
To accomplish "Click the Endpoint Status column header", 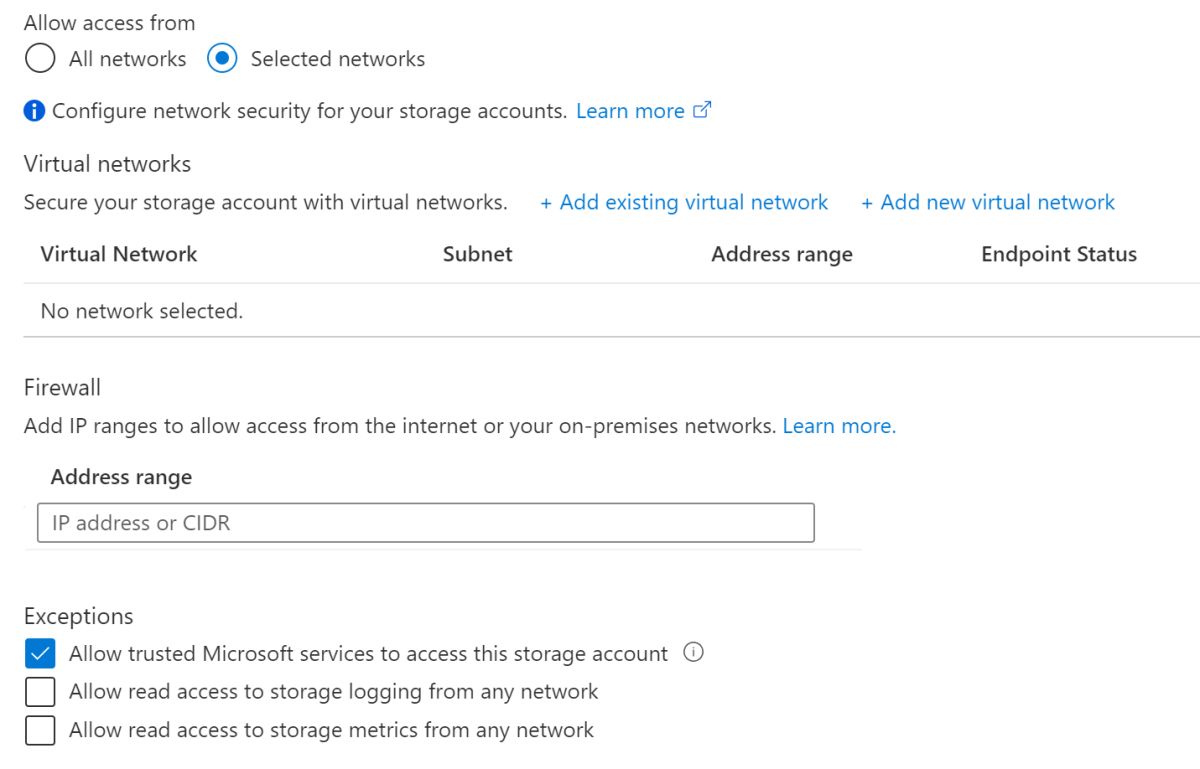I will (x=1059, y=255).
